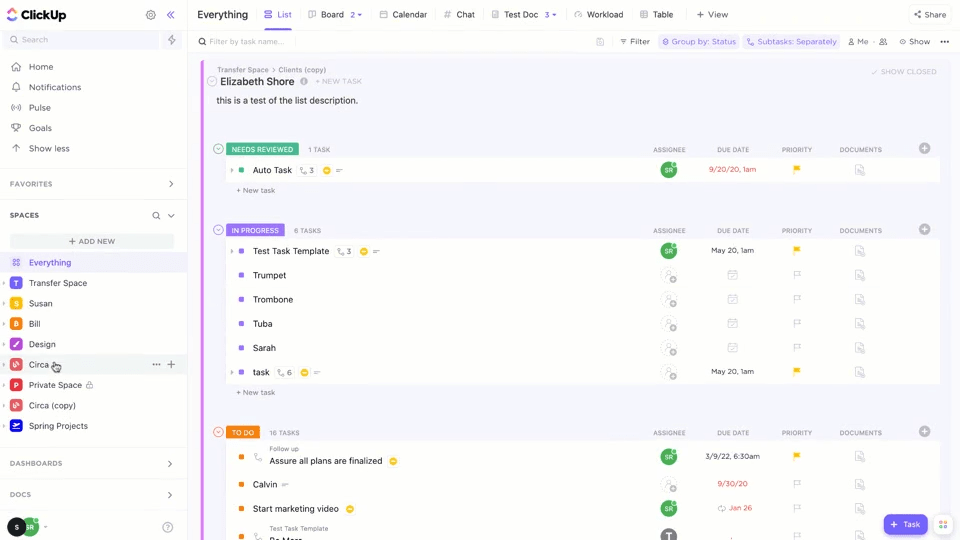Add column in Needs Reviewed group
Screen dimensions: 960x540
[x=924, y=149]
